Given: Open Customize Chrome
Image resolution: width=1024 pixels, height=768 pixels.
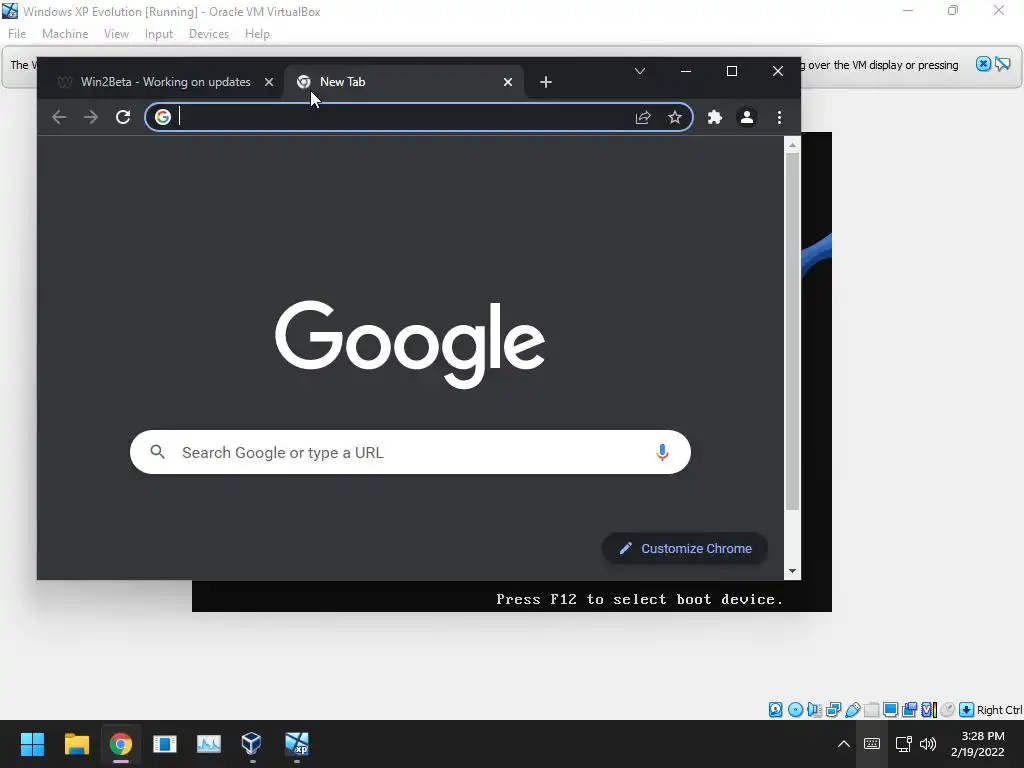Looking at the screenshot, I should pyautogui.click(x=684, y=549).
